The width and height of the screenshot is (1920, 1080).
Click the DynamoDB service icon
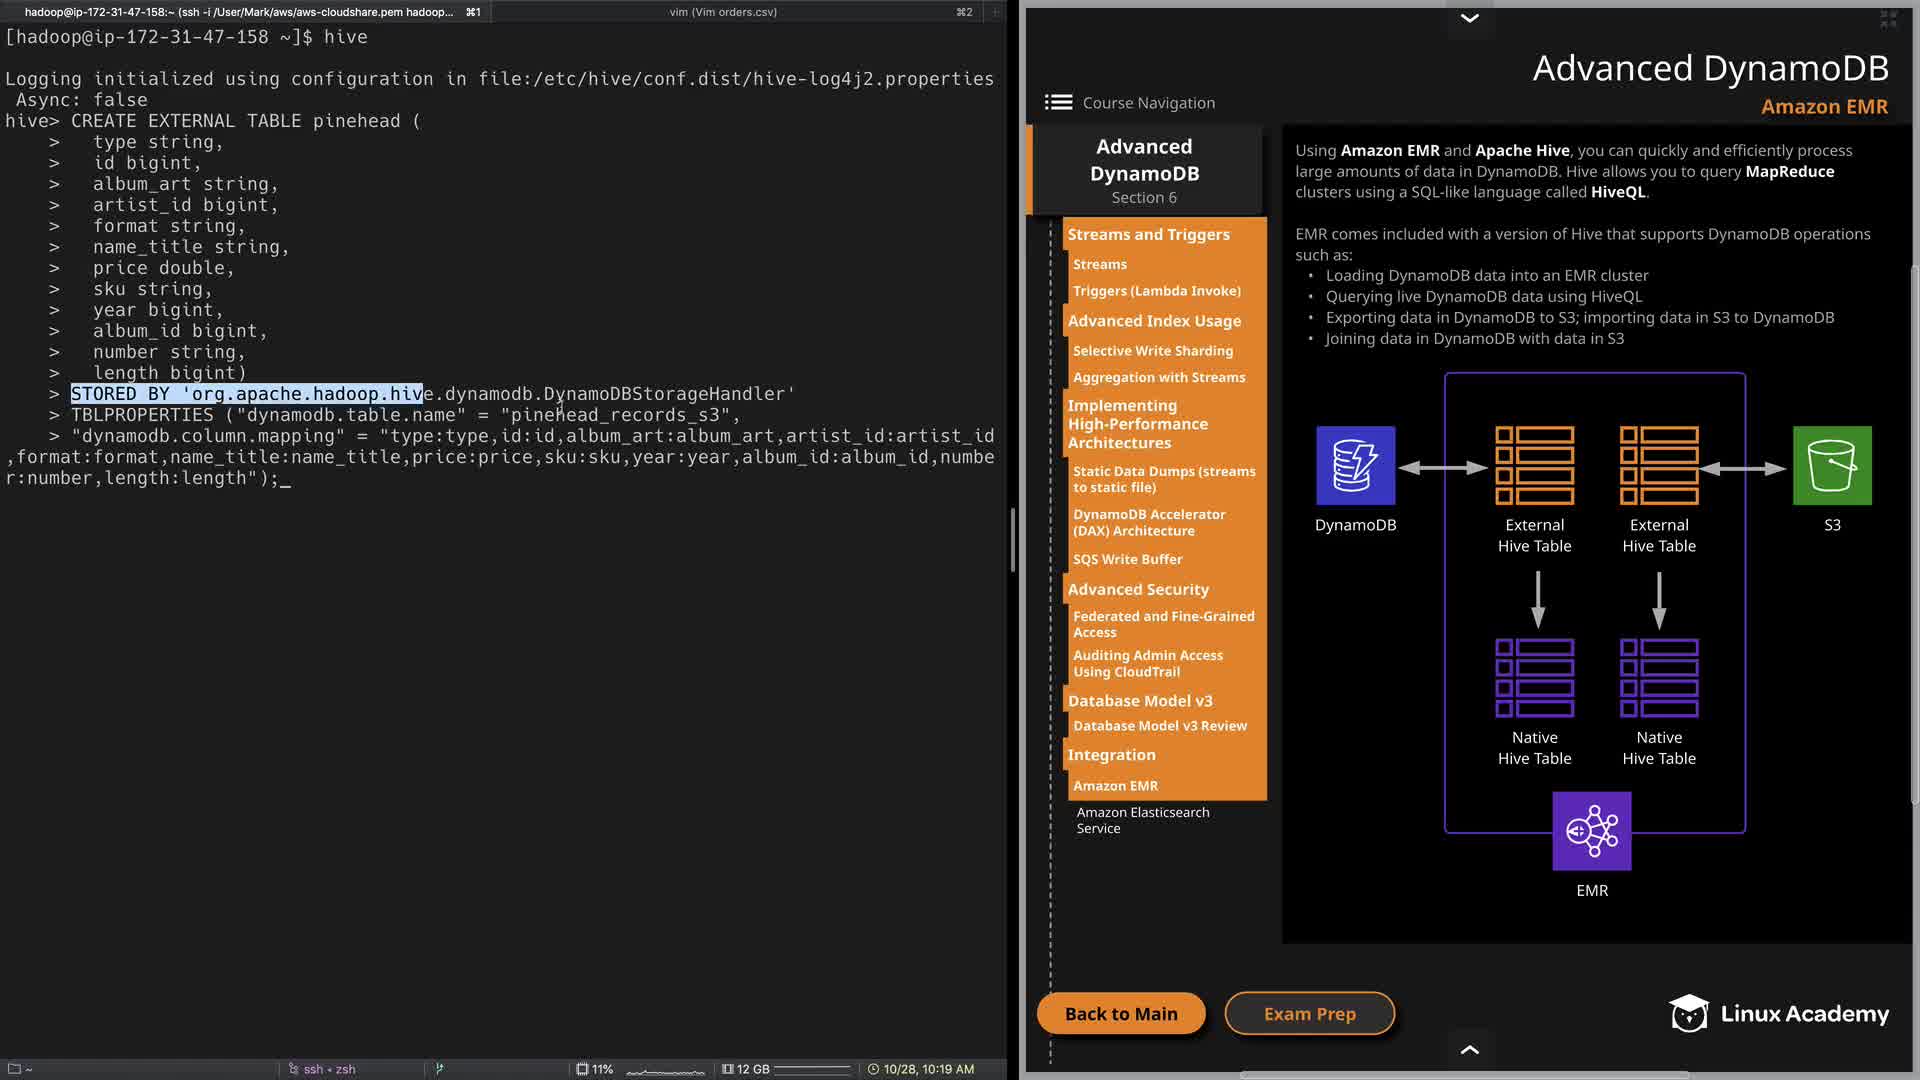click(x=1355, y=466)
